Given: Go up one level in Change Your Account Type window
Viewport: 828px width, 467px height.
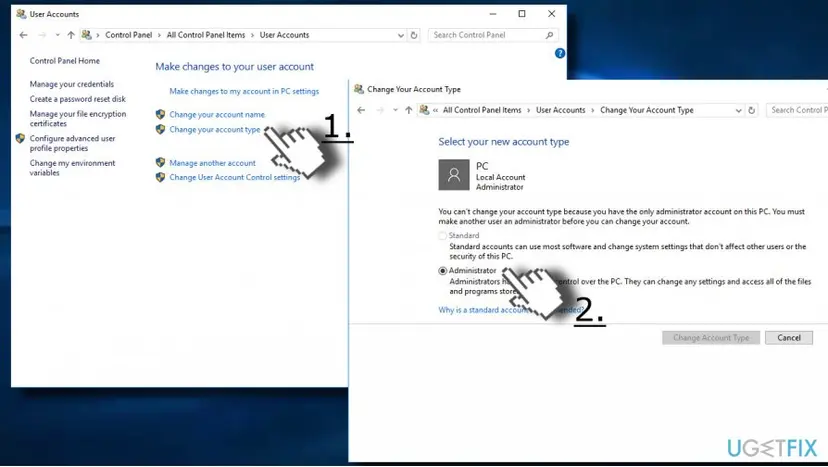Looking at the screenshot, I should pyautogui.click(x=409, y=110).
